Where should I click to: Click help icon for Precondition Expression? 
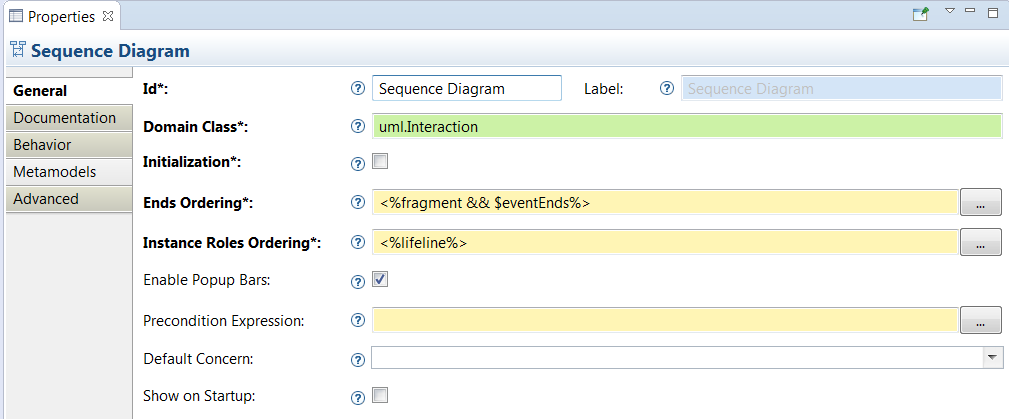pyautogui.click(x=358, y=321)
